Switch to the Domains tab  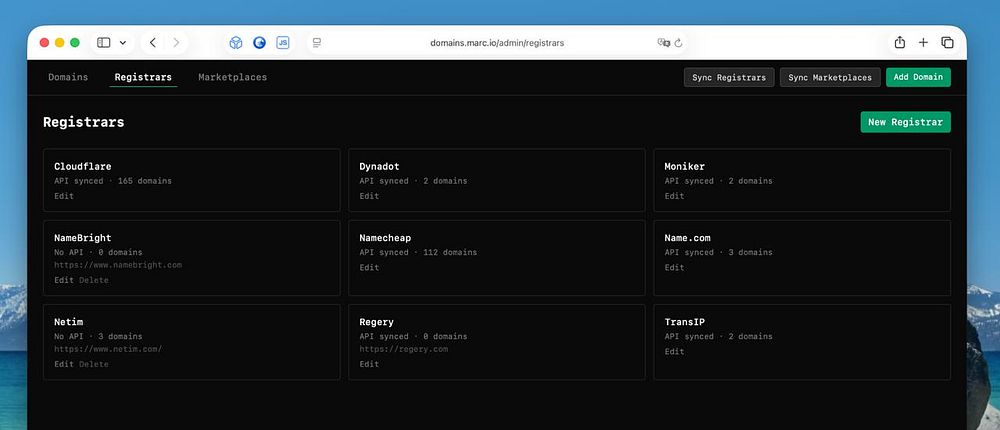coord(68,77)
